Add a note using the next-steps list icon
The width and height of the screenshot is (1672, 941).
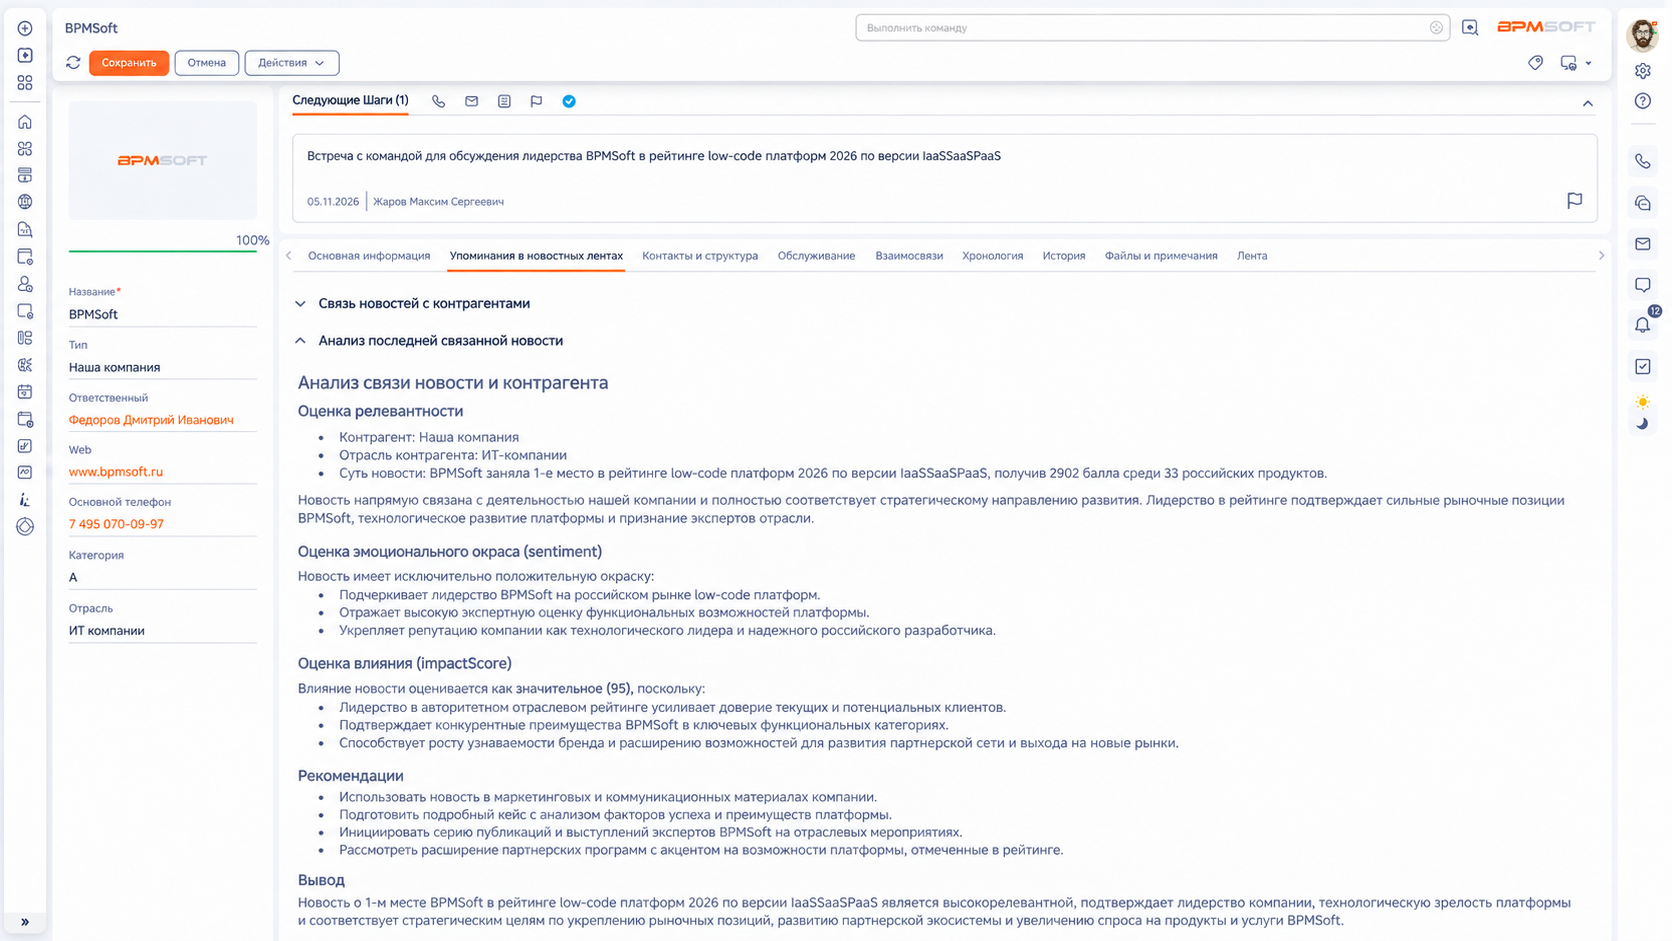504,101
